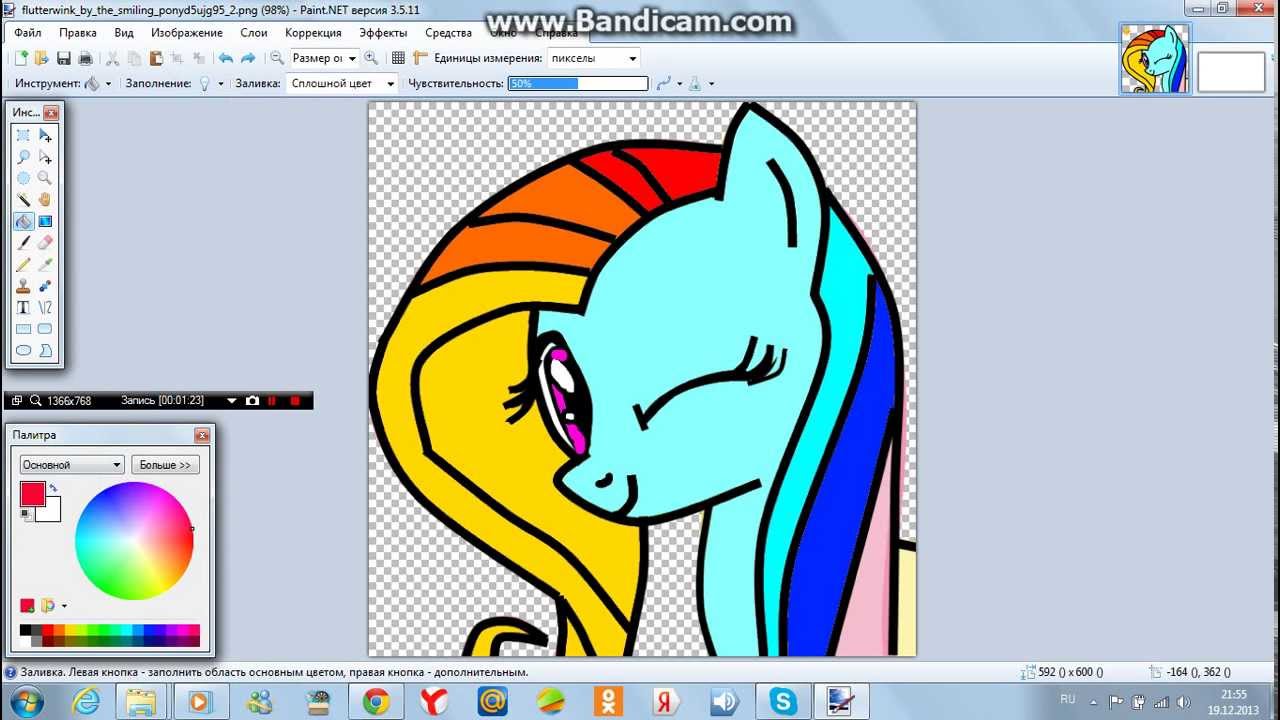Close the Палитра panel
The image size is (1280, 720).
pos(202,435)
